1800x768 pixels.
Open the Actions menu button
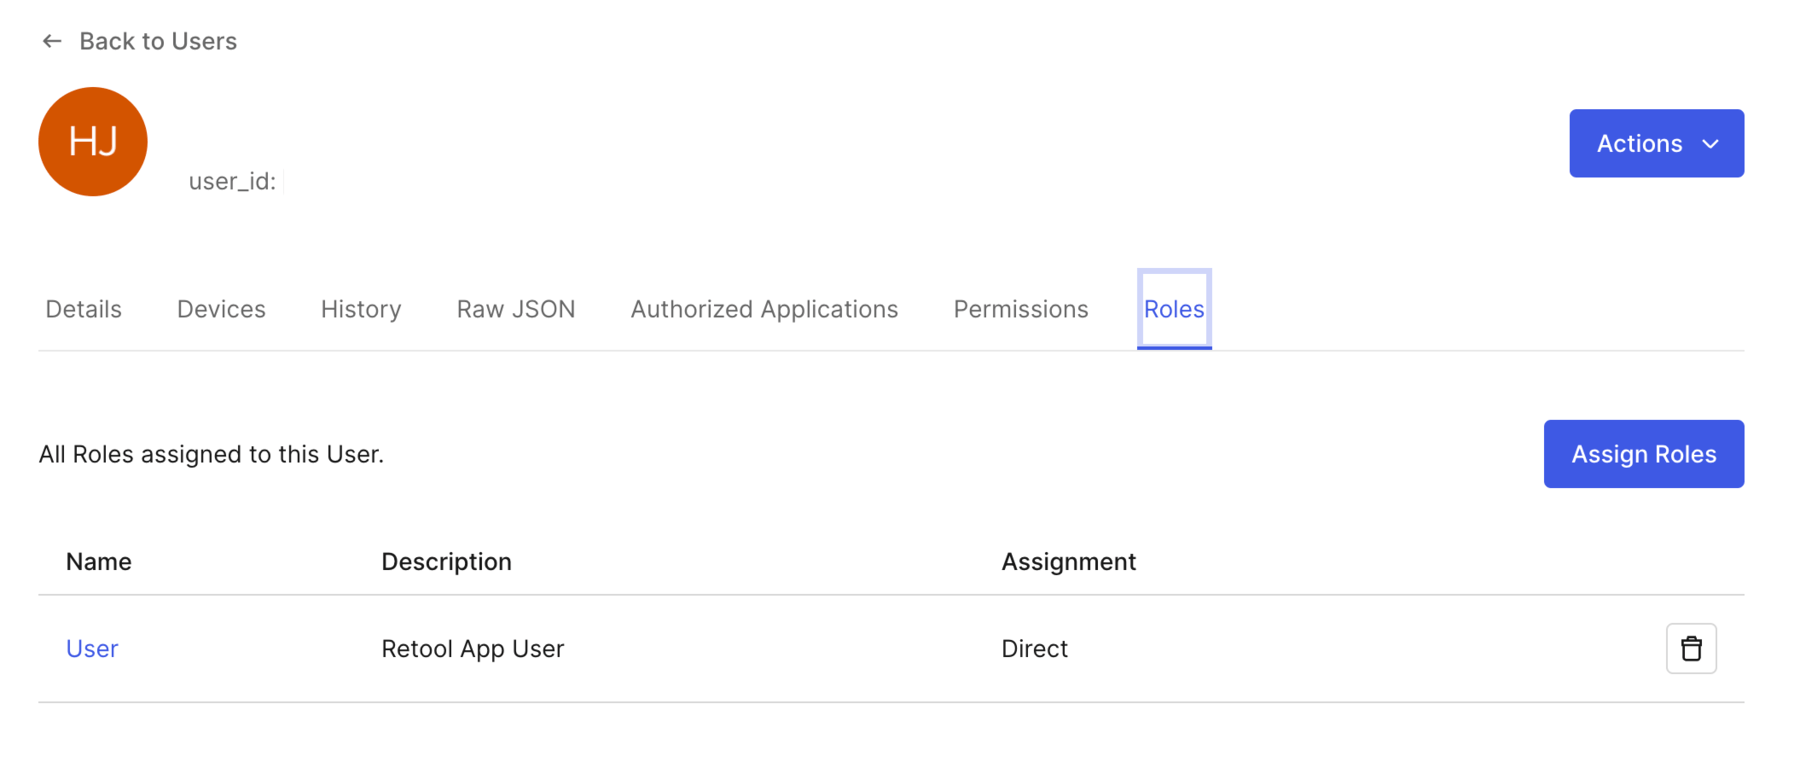pyautogui.click(x=1656, y=143)
